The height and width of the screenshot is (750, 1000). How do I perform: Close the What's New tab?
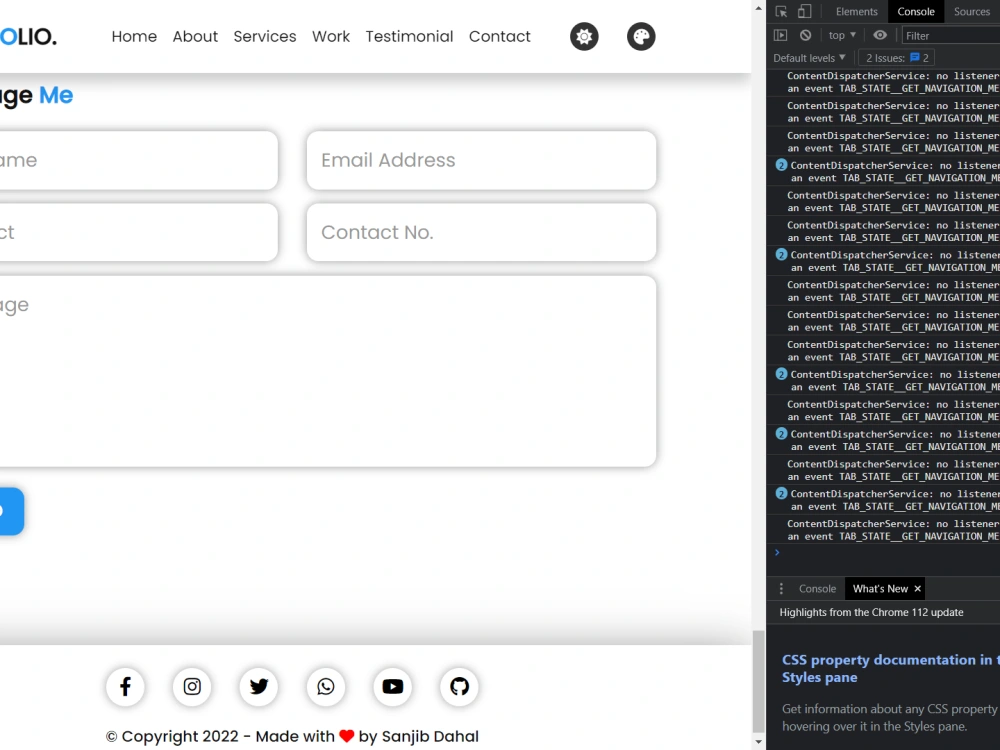coord(918,589)
